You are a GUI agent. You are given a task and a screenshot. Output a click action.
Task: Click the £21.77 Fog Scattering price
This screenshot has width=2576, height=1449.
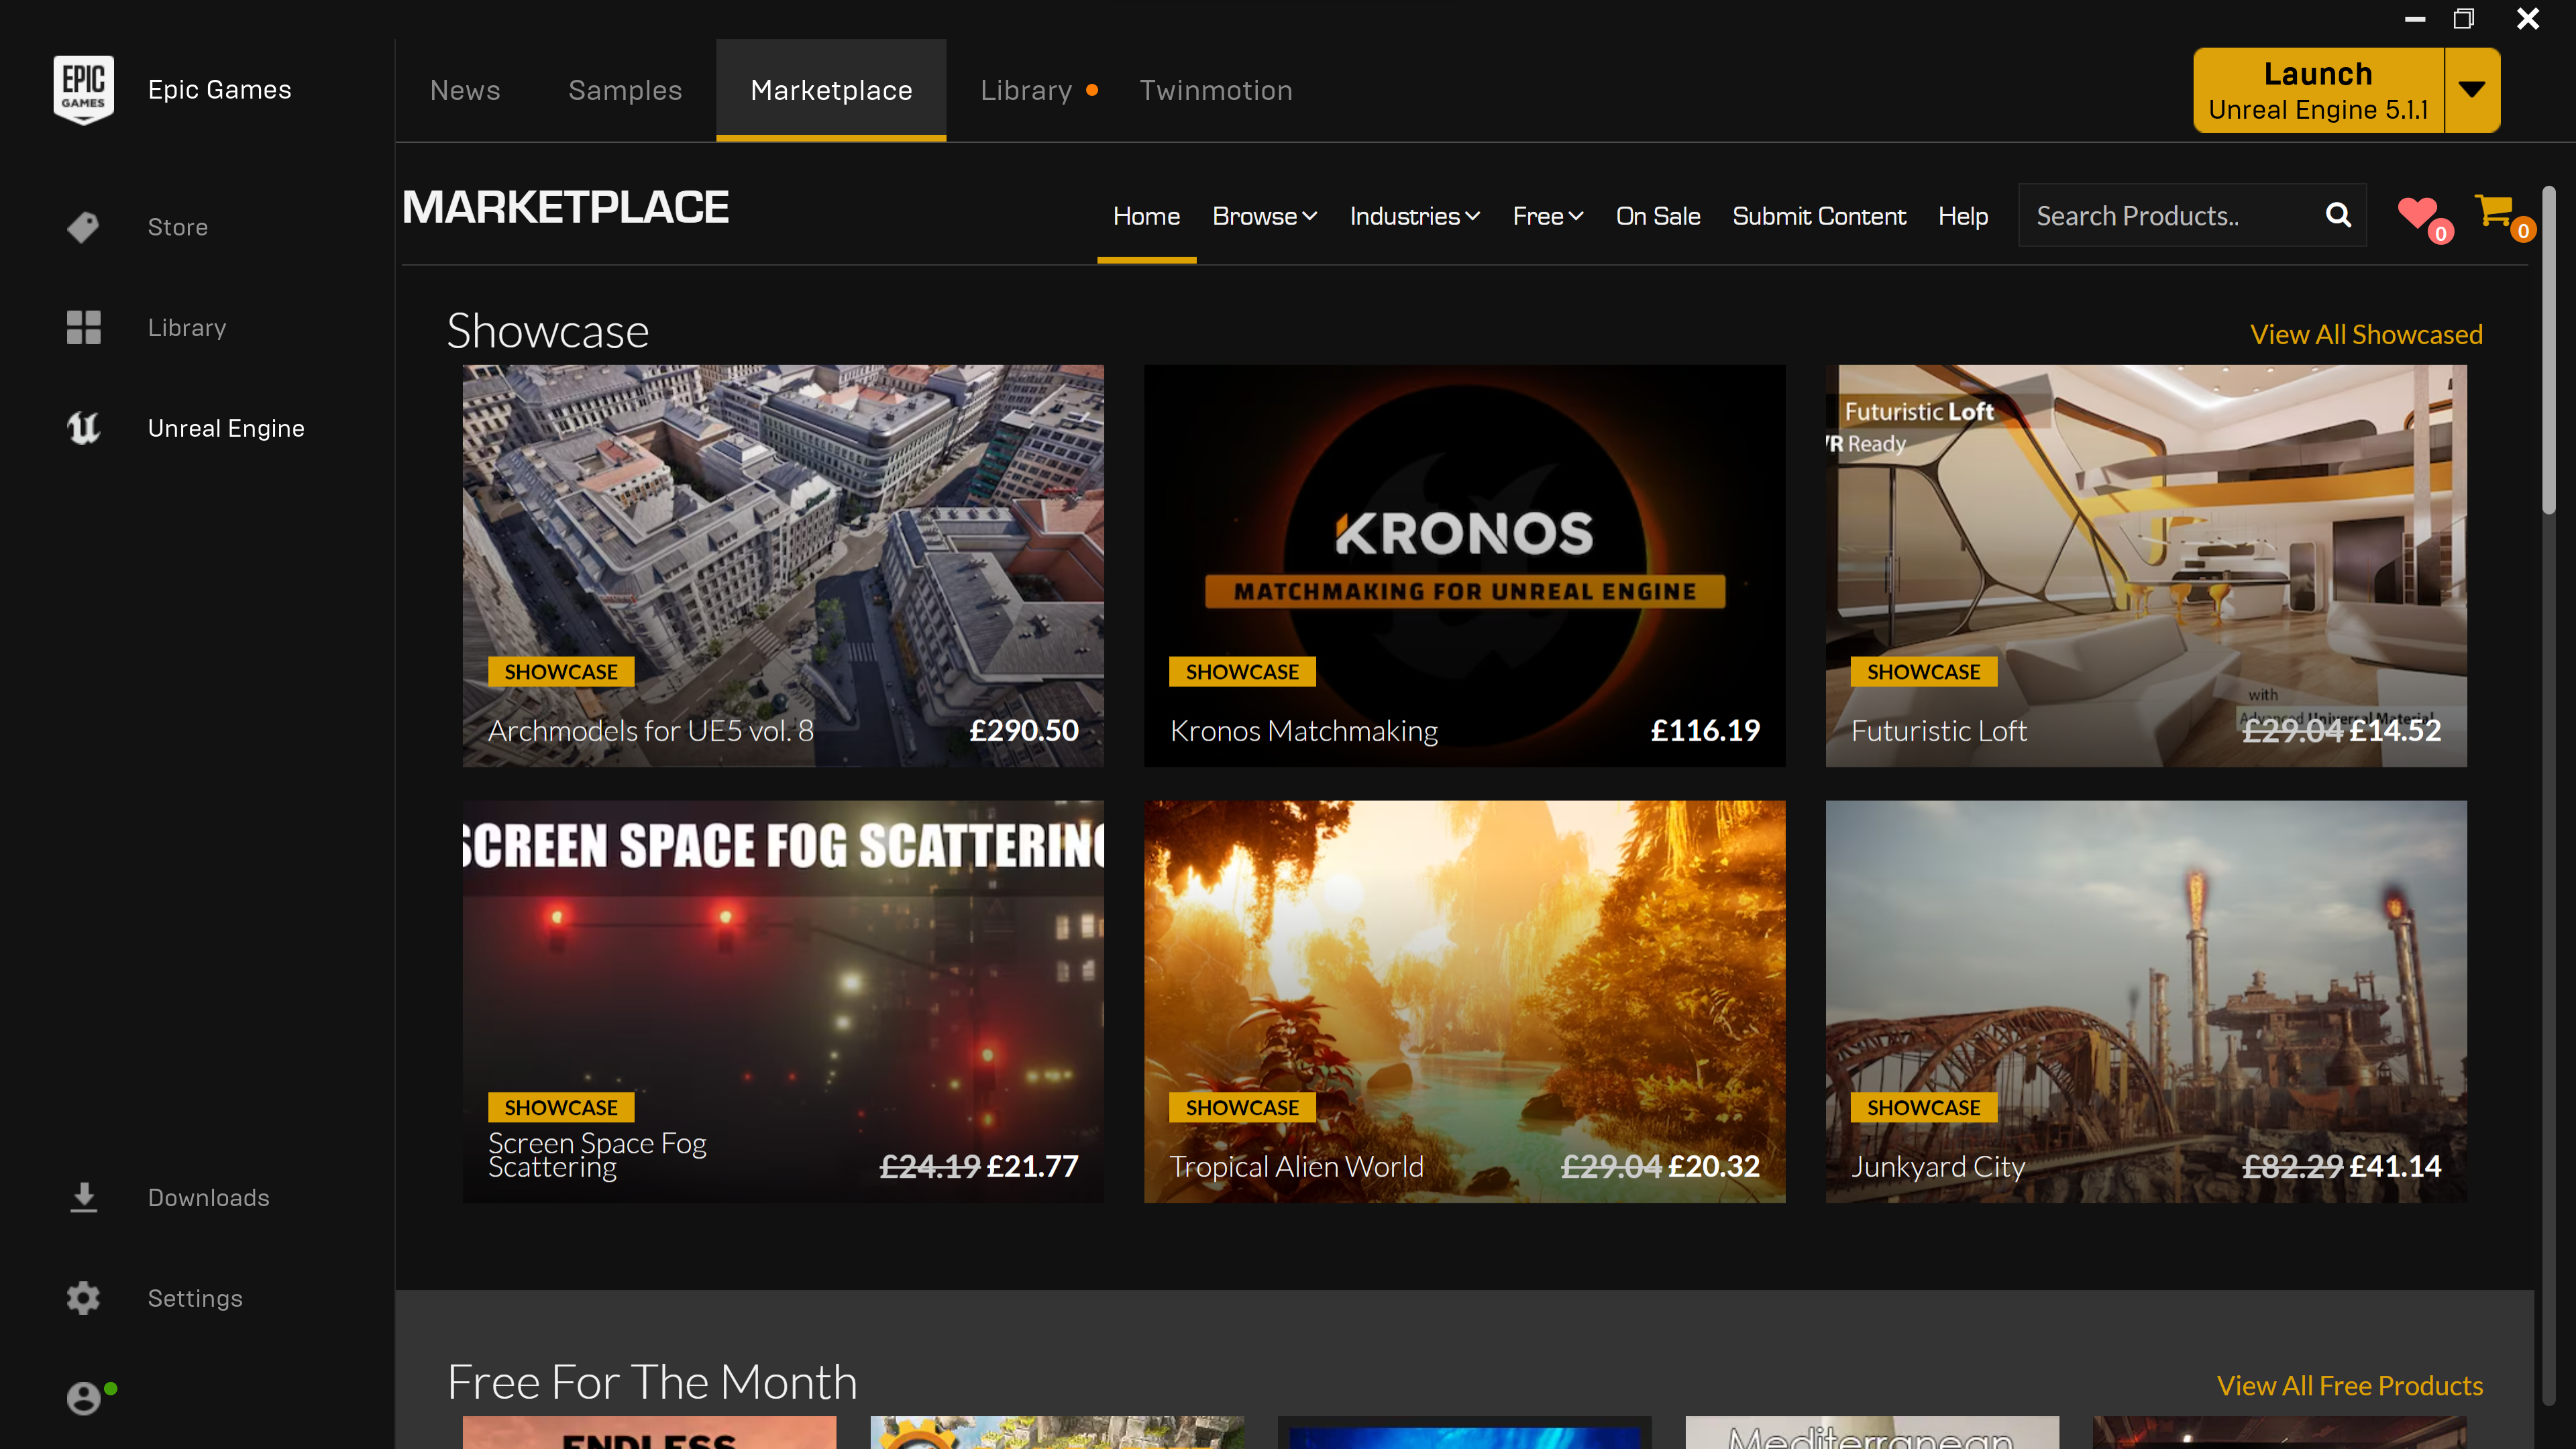pos(1033,1166)
